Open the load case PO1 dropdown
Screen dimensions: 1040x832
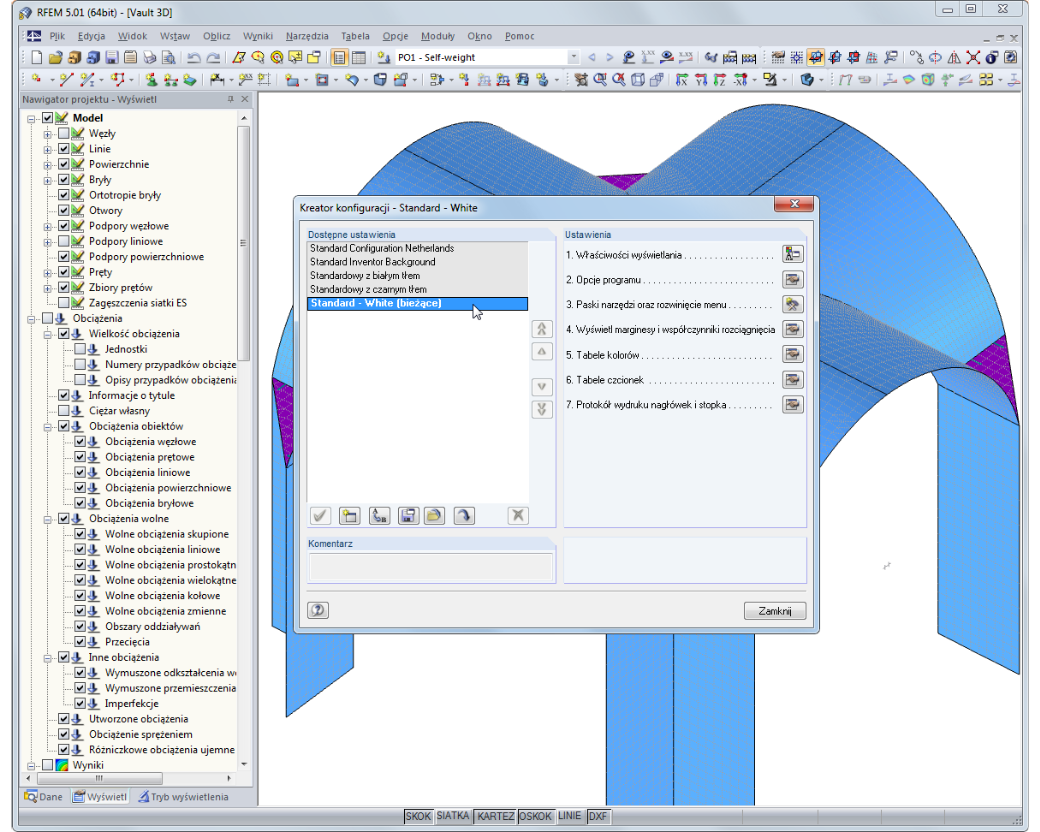click(574, 58)
